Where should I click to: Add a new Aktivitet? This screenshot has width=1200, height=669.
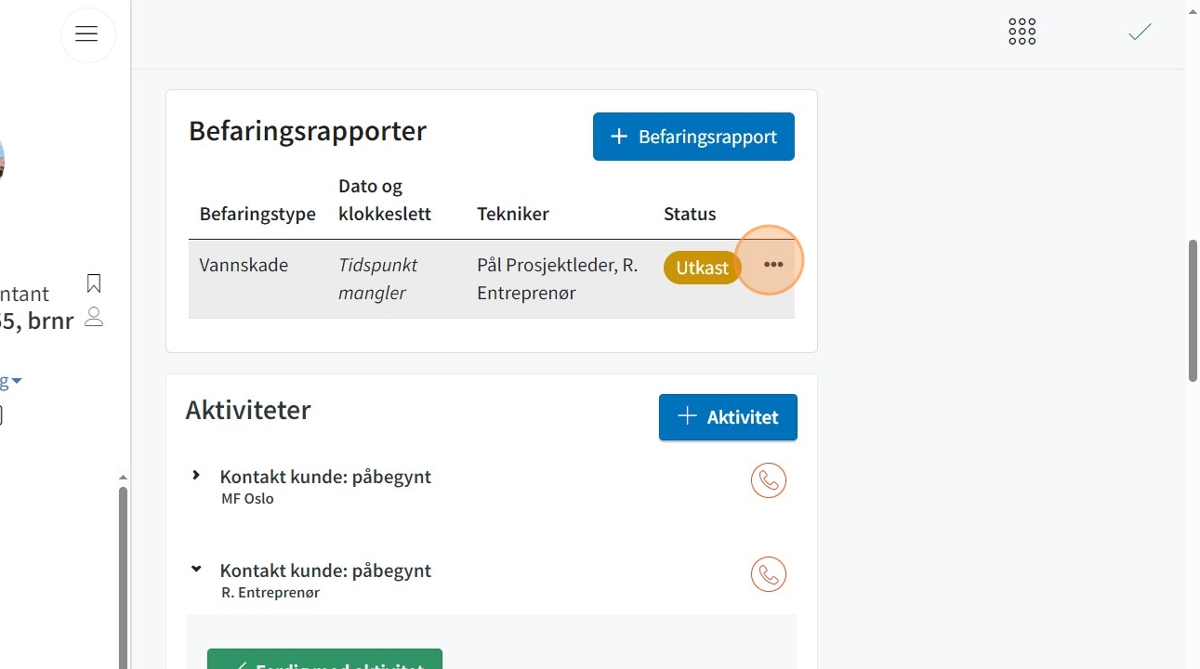[x=728, y=417]
